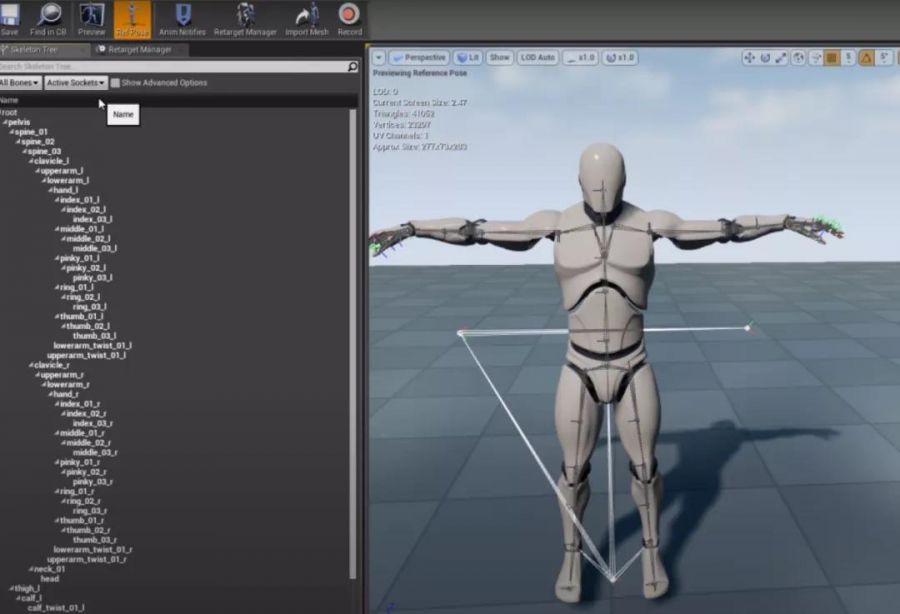This screenshot has height=614, width=900.
Task: Toggle rotation snapping orange triangle button
Action: pyautogui.click(x=867, y=58)
